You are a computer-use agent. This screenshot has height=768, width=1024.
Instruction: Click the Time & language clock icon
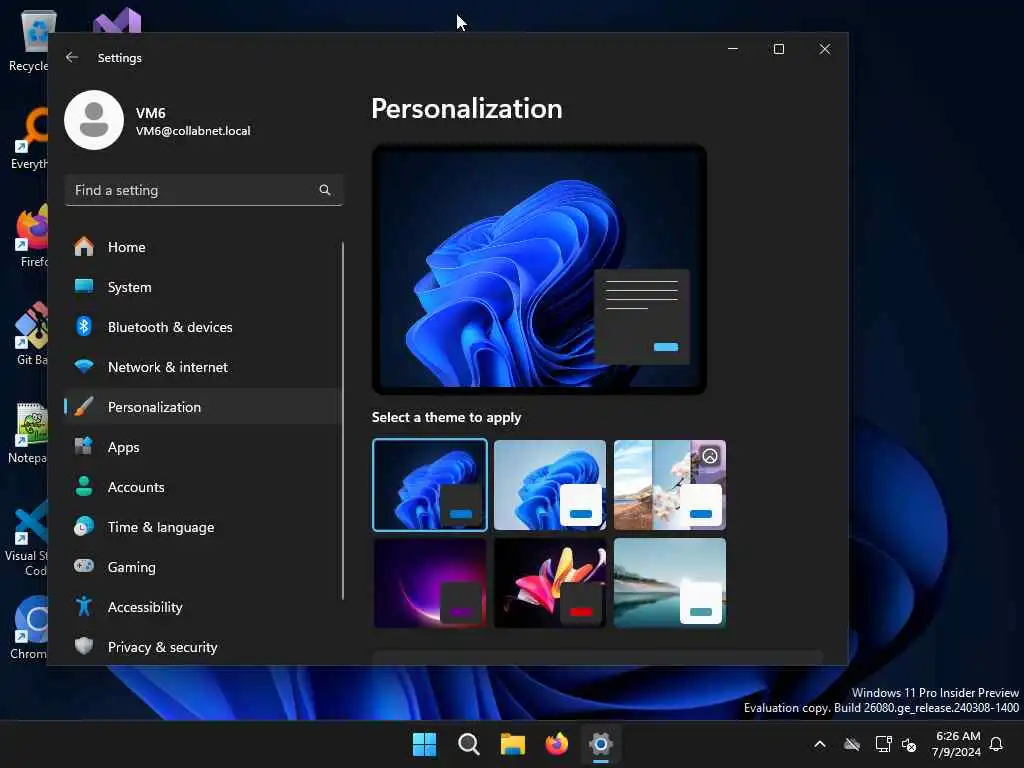click(84, 526)
